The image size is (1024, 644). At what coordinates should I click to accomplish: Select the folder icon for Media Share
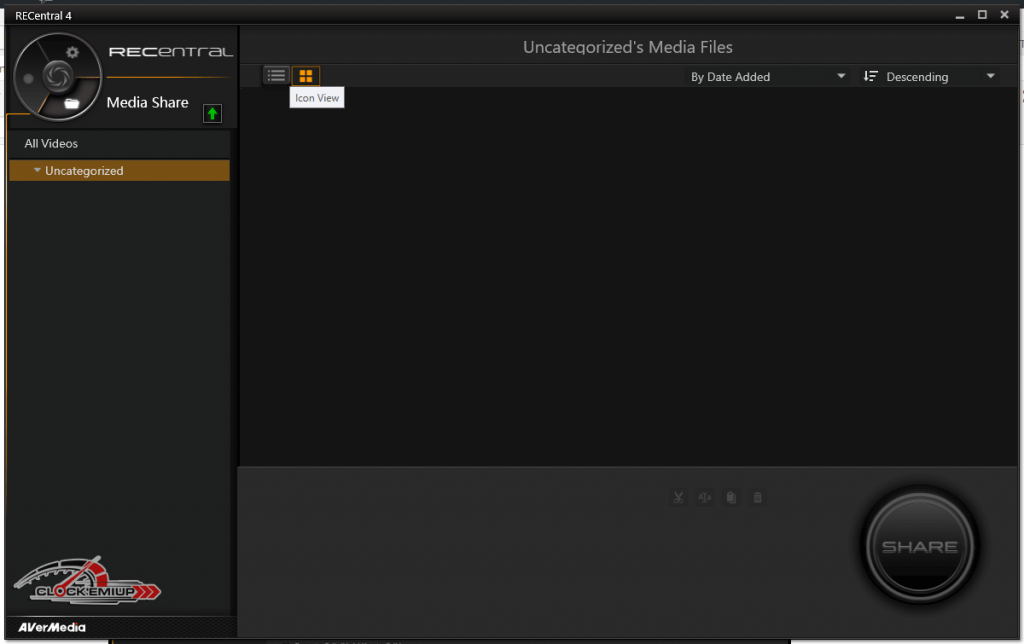pos(72,103)
